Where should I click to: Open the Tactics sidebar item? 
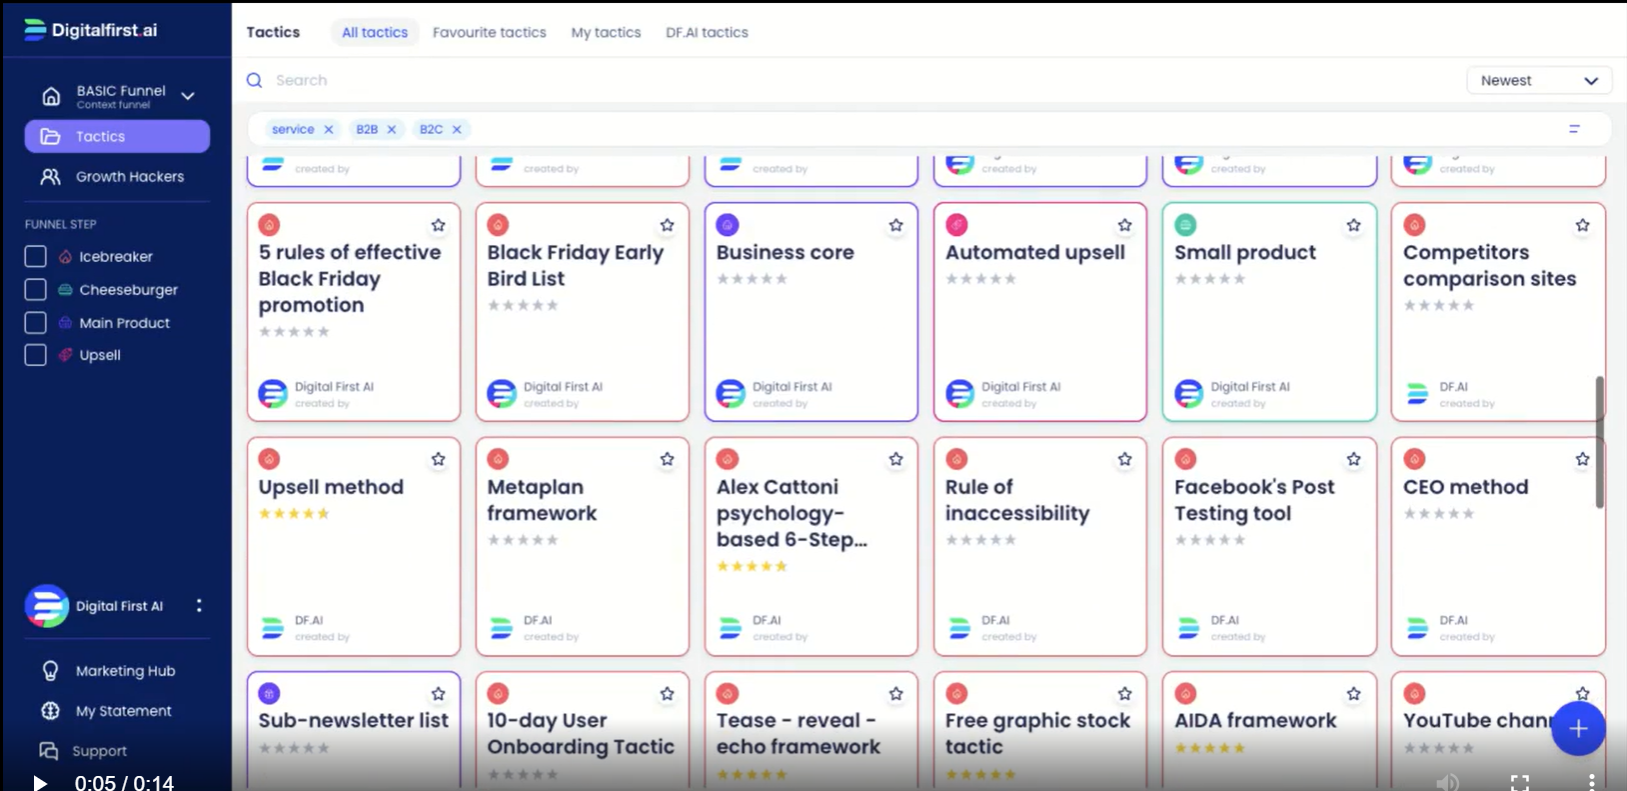pos(117,137)
